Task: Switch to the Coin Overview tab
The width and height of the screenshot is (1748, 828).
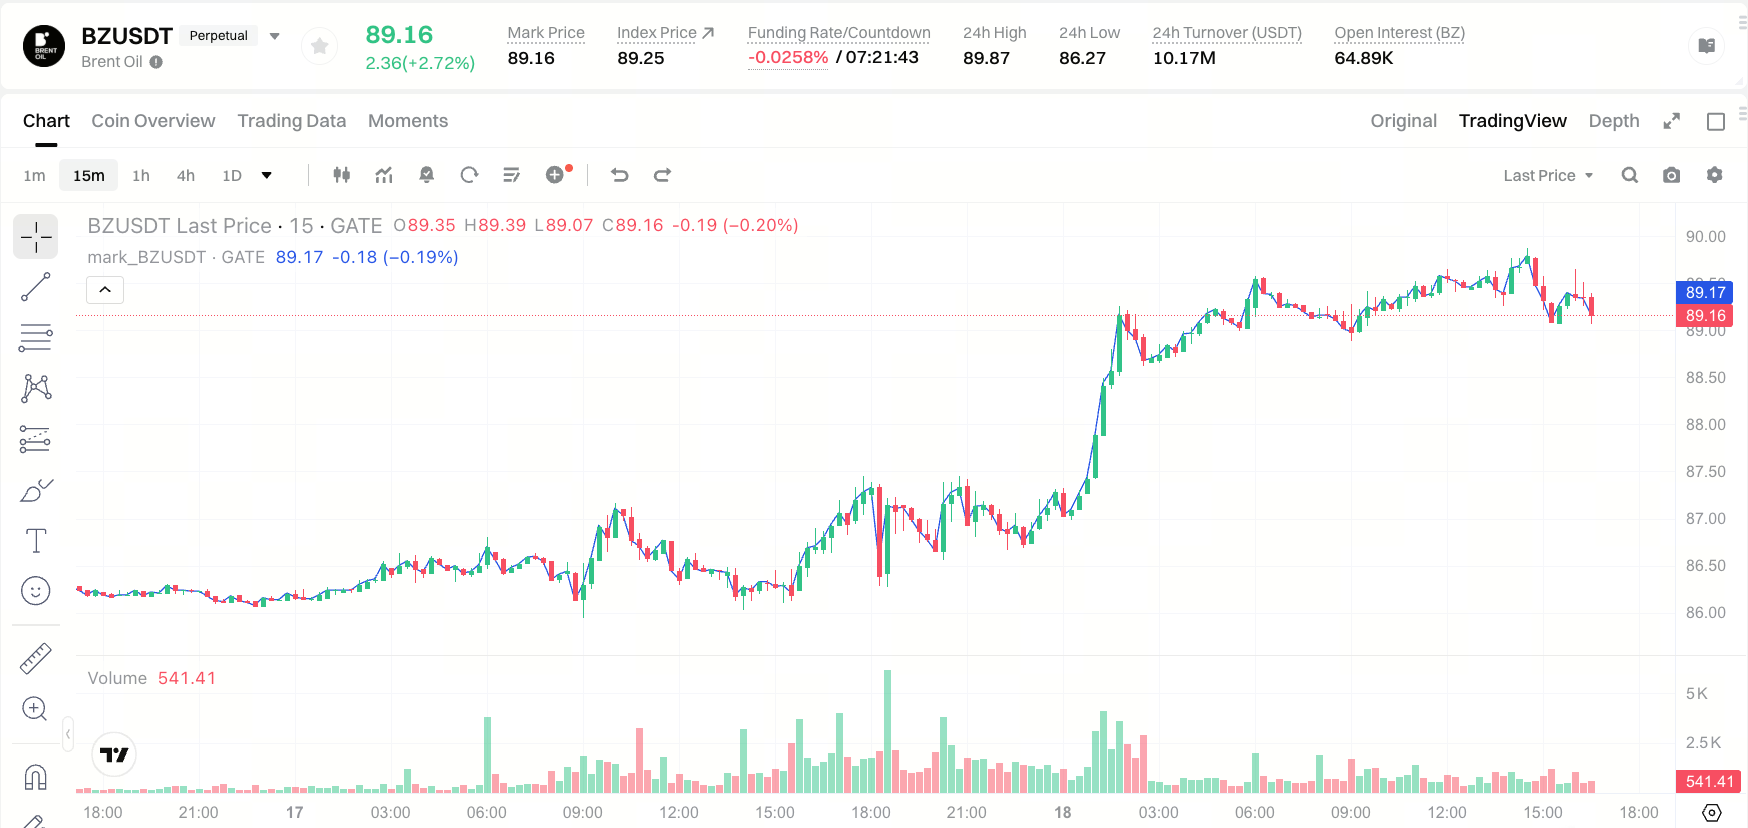Action: pos(153,121)
